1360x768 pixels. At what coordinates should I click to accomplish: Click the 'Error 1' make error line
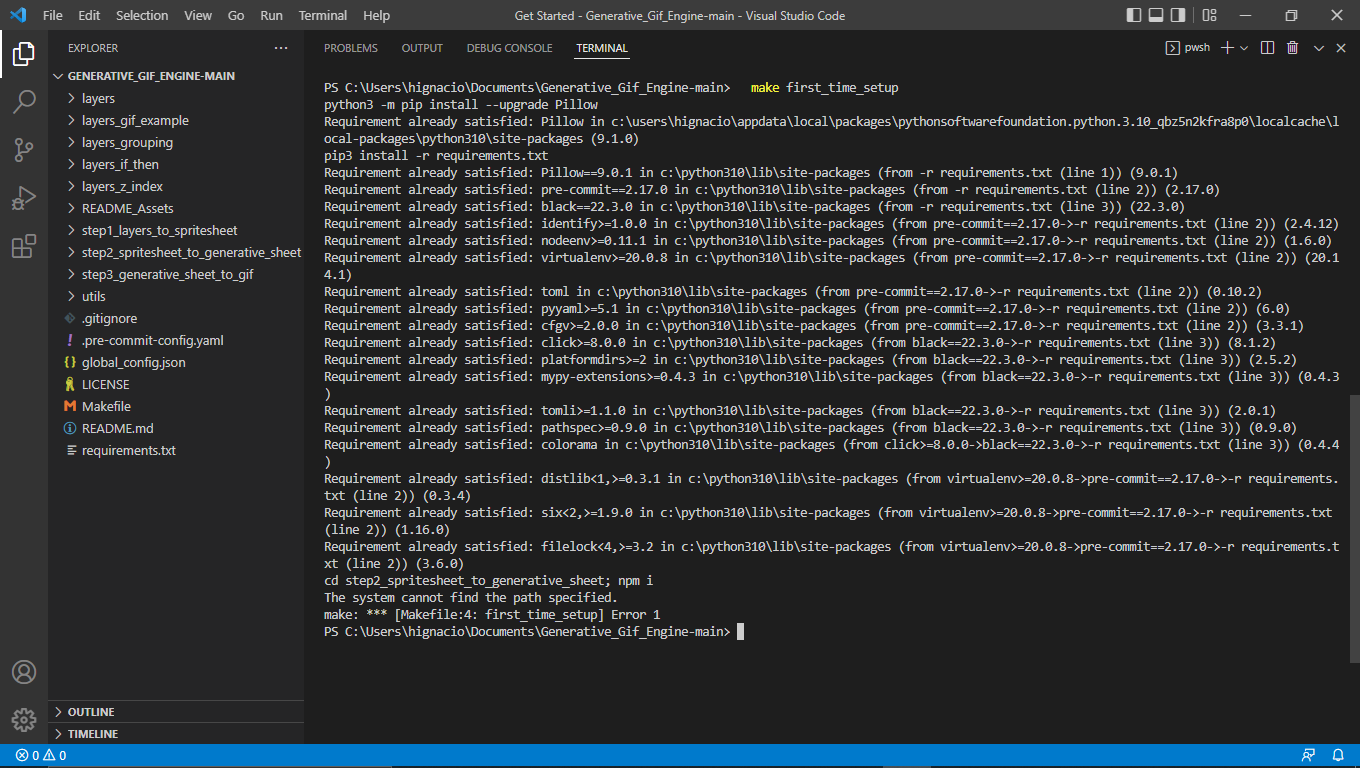(492, 615)
